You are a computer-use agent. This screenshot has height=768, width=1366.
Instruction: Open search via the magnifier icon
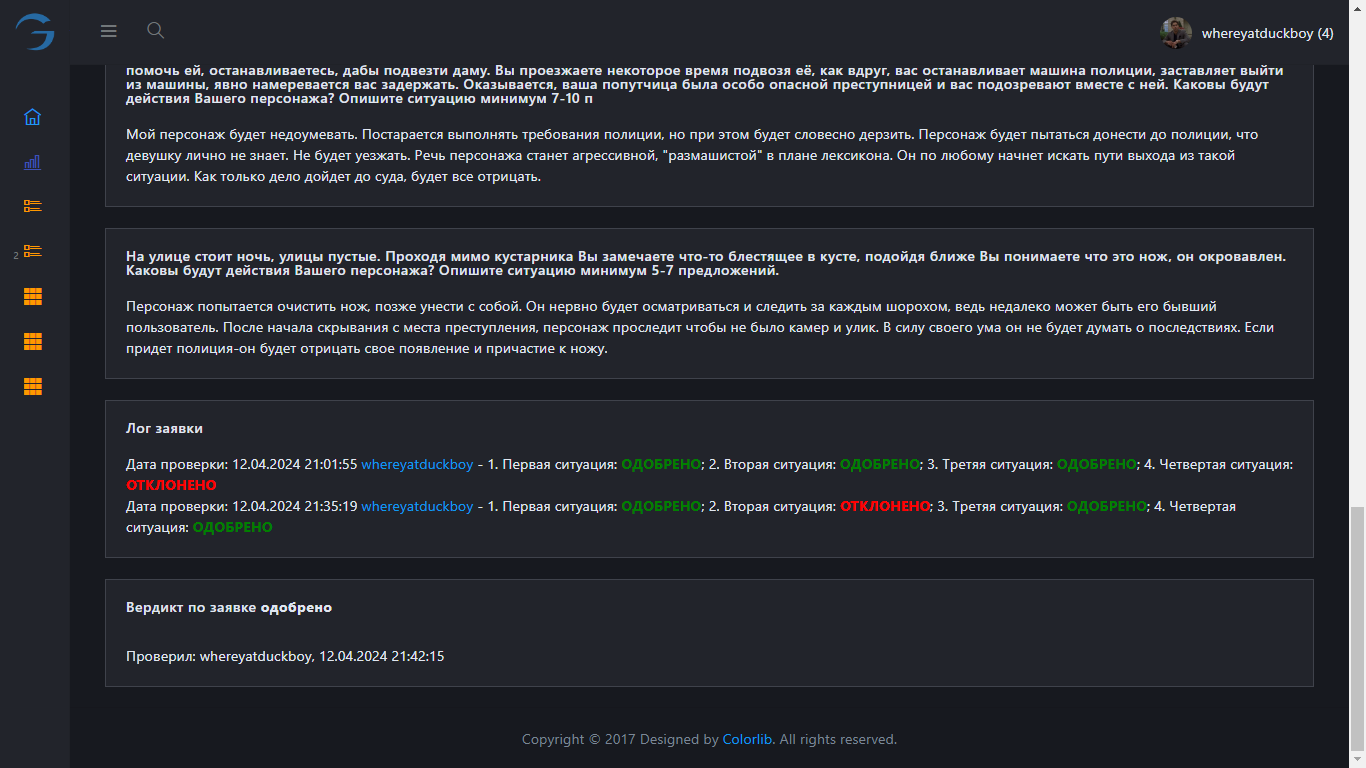tap(155, 30)
